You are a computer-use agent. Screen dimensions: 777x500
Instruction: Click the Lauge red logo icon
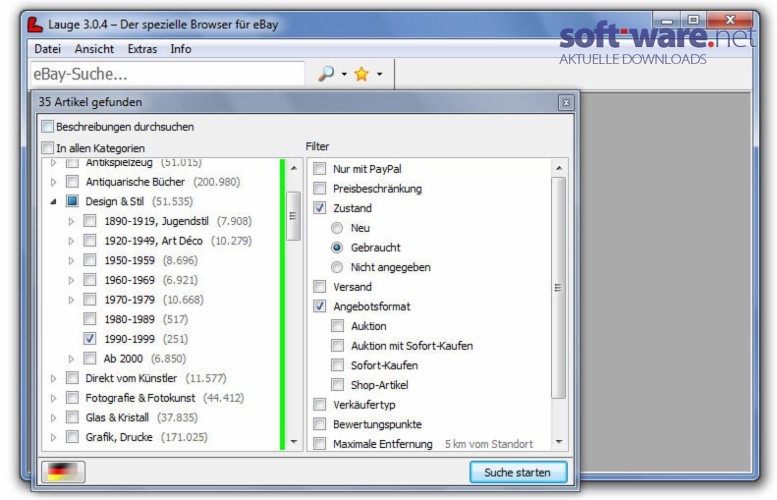(35, 24)
